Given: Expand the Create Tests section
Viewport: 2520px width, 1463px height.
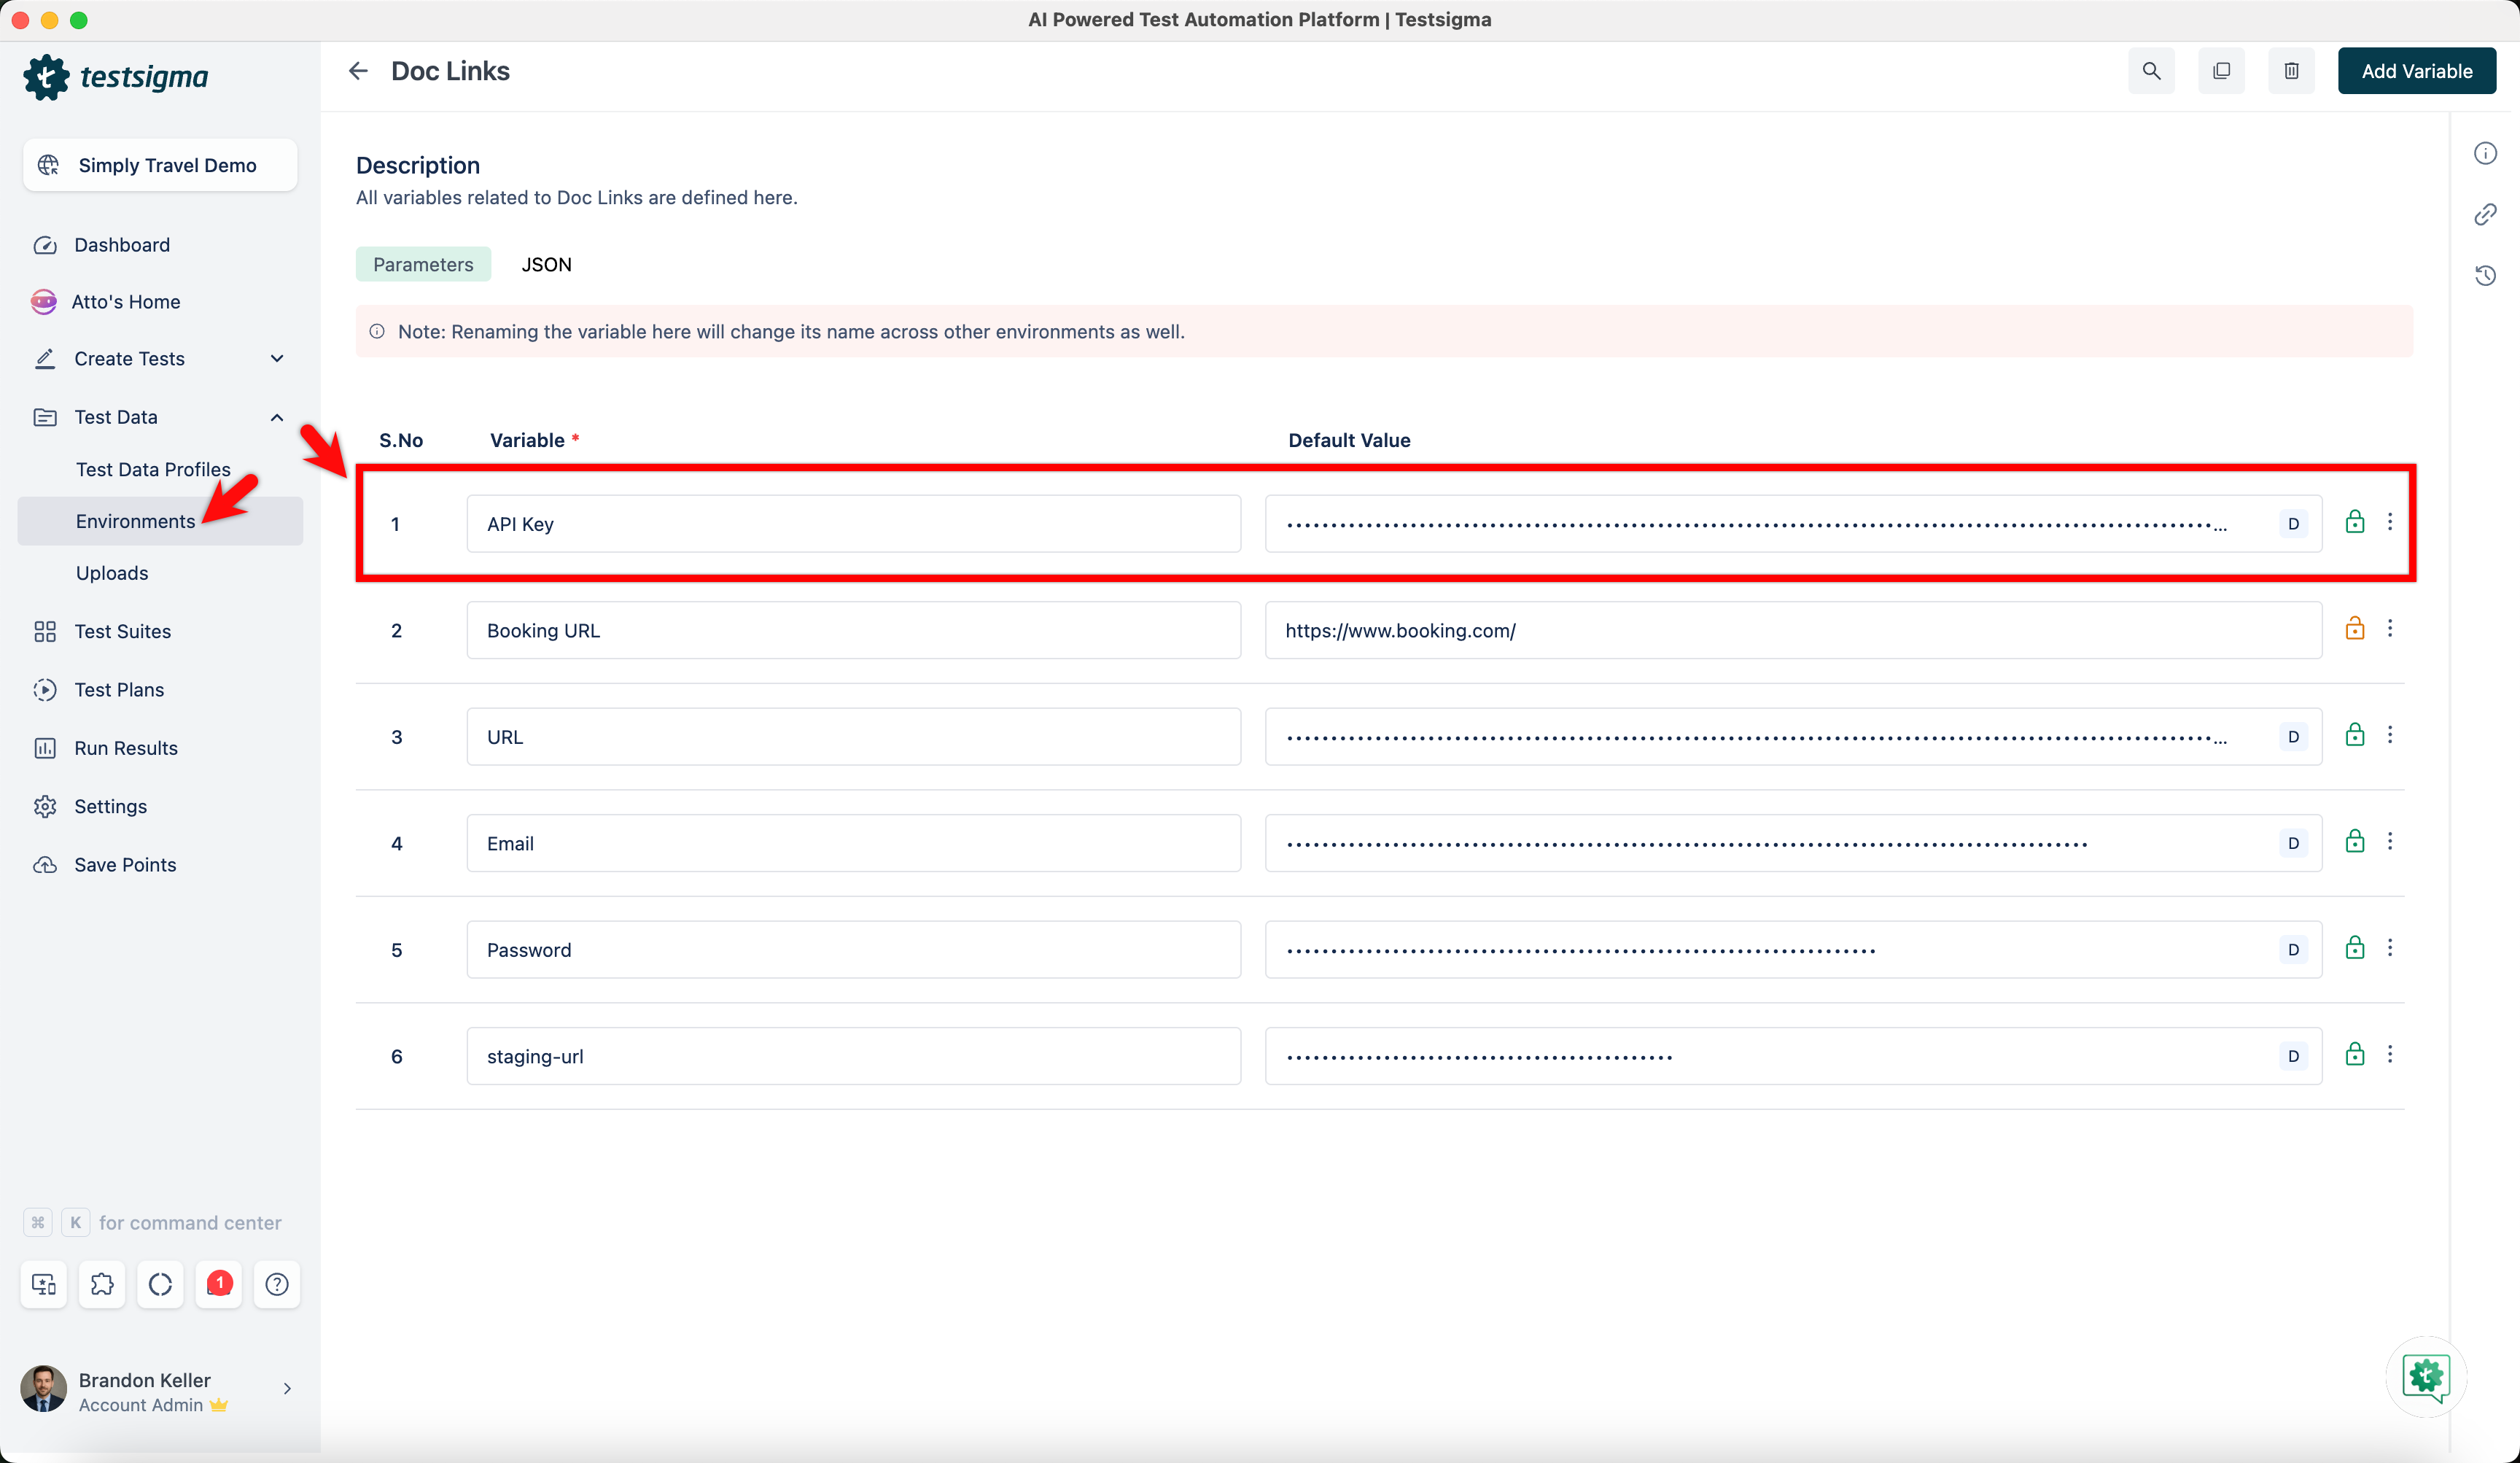Looking at the screenshot, I should pos(277,358).
